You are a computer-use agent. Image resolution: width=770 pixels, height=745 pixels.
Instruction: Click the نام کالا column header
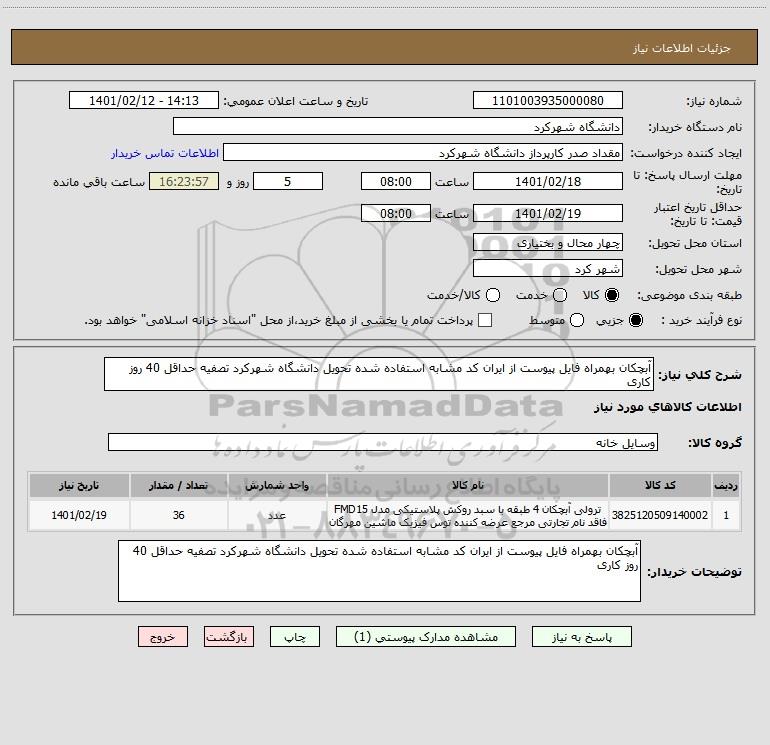pos(468,486)
